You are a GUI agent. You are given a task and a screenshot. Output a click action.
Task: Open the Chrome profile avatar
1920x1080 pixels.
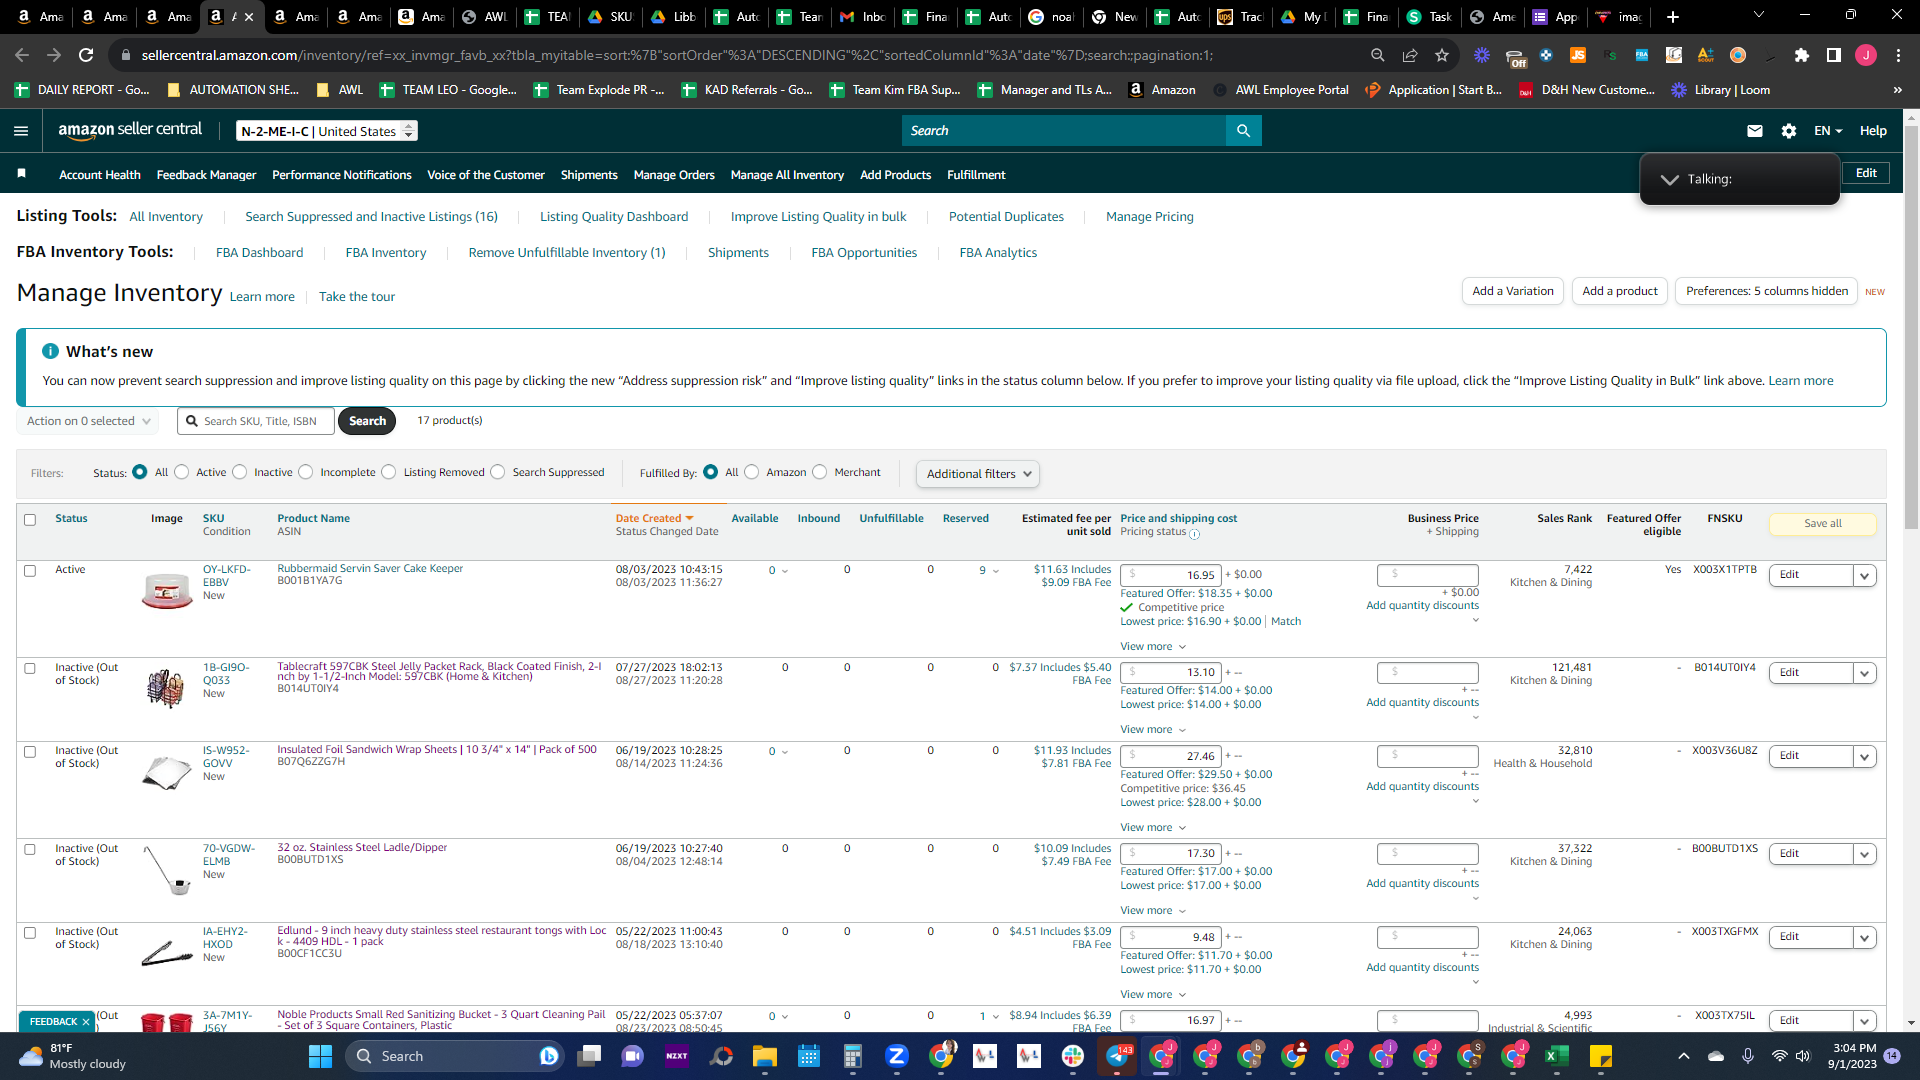coord(1866,55)
